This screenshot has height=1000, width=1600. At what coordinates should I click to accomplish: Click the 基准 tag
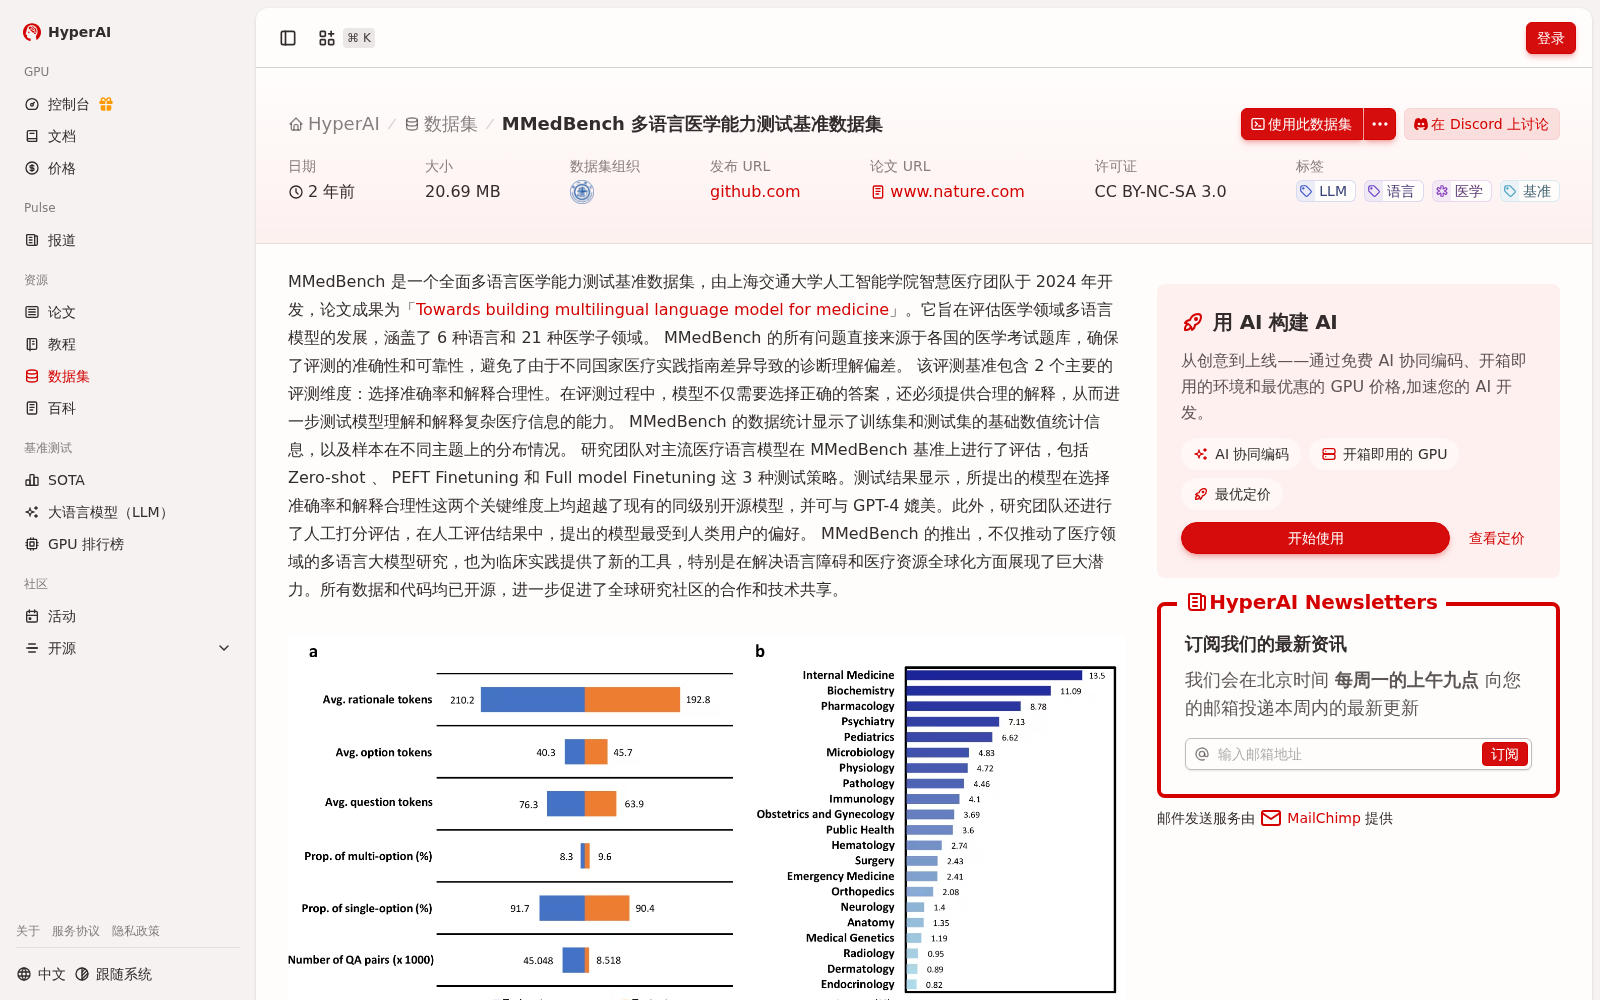(x=1529, y=191)
